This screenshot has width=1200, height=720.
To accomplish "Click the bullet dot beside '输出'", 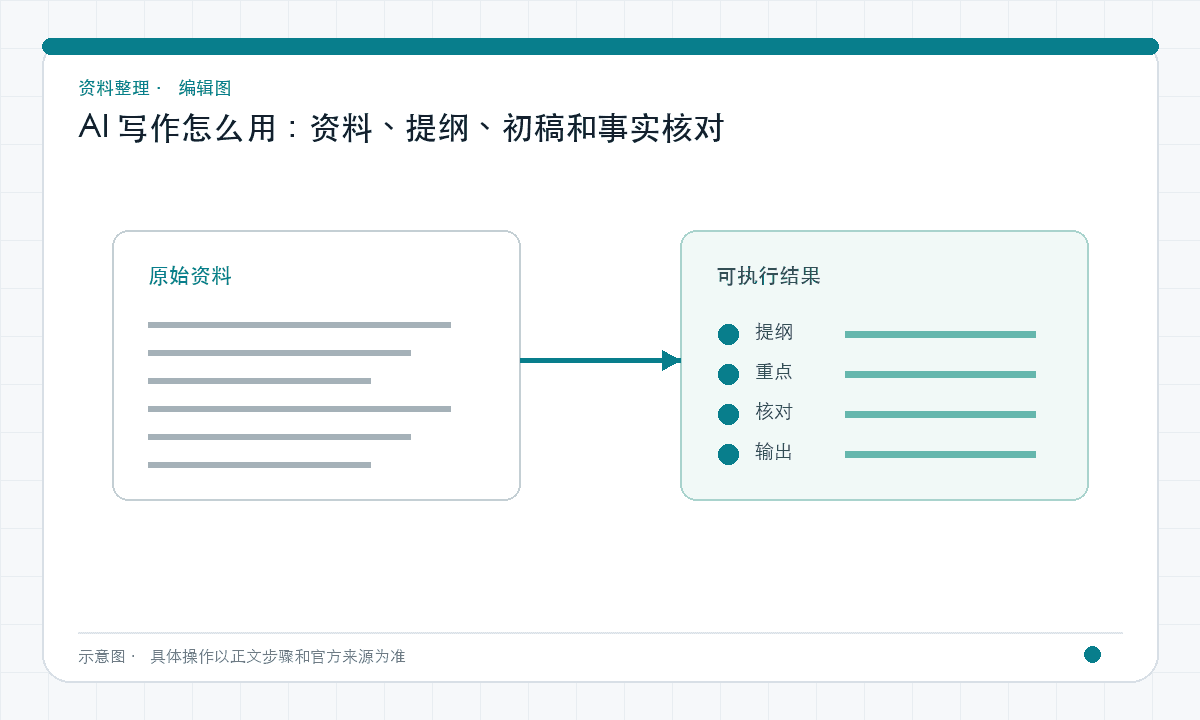I will [x=728, y=454].
